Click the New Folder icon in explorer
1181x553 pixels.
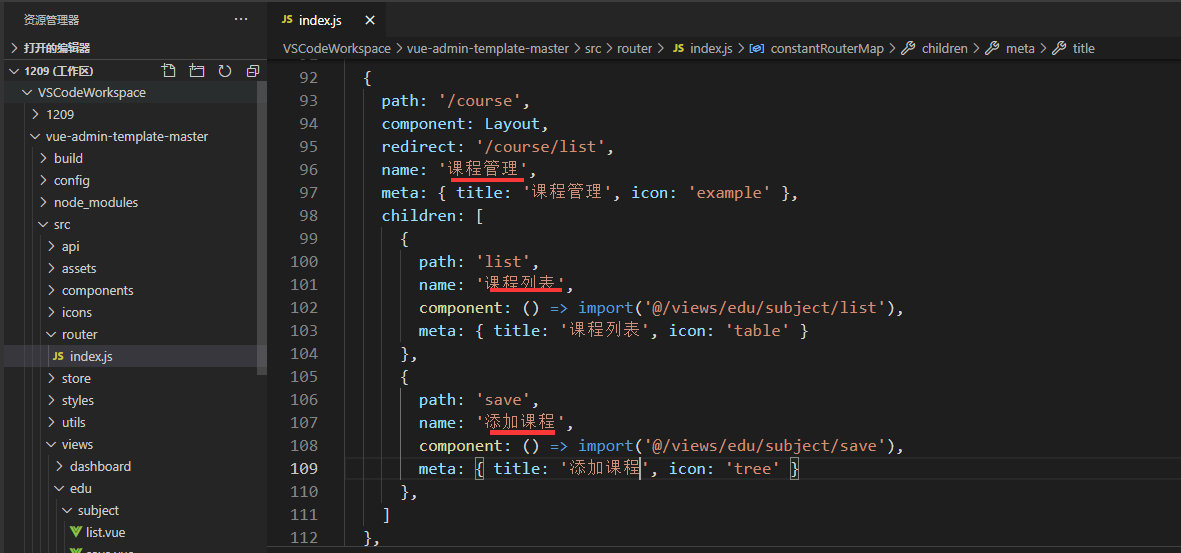pos(197,71)
